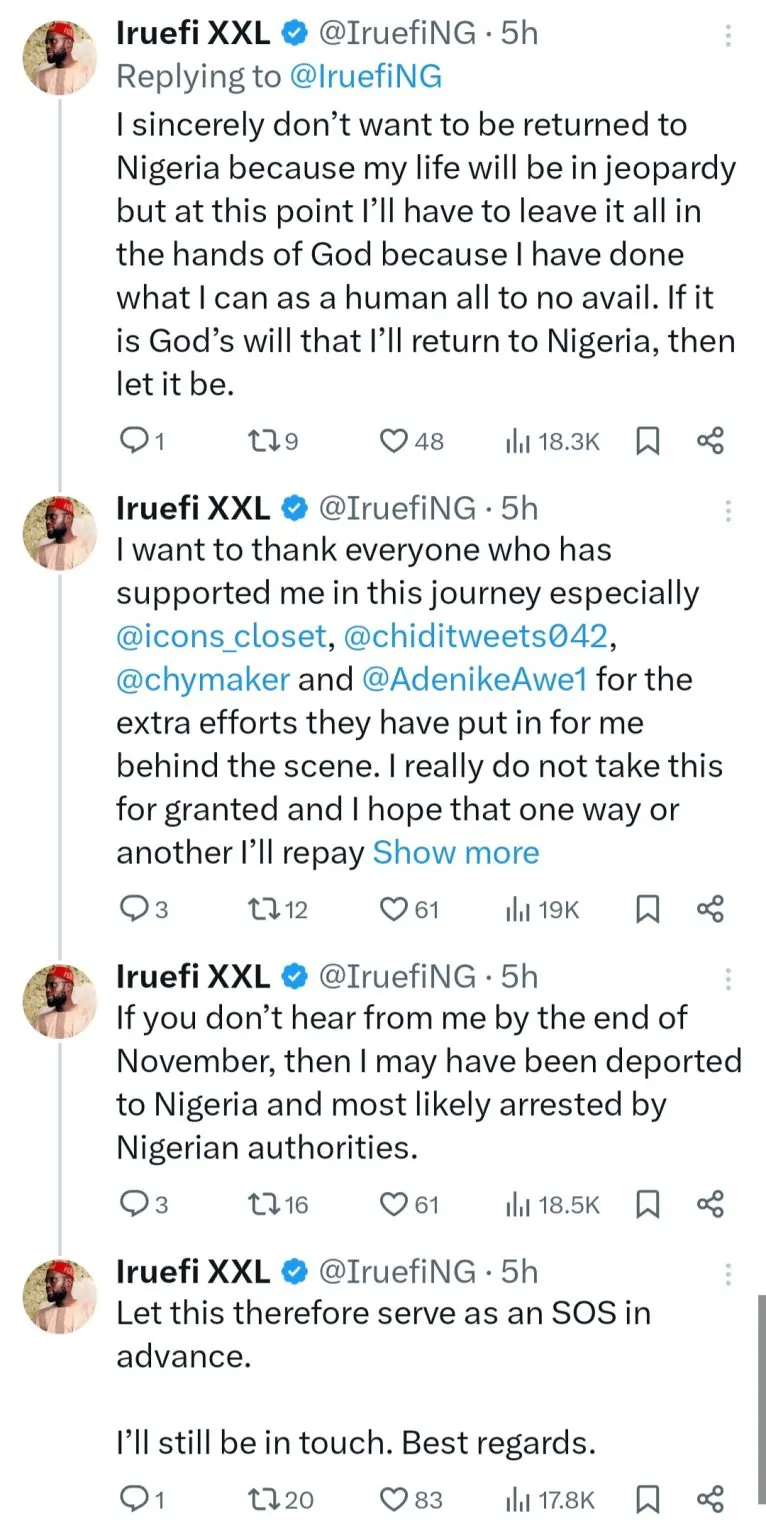Reply to the 'returned to Nigeria' tweet

coord(134,441)
